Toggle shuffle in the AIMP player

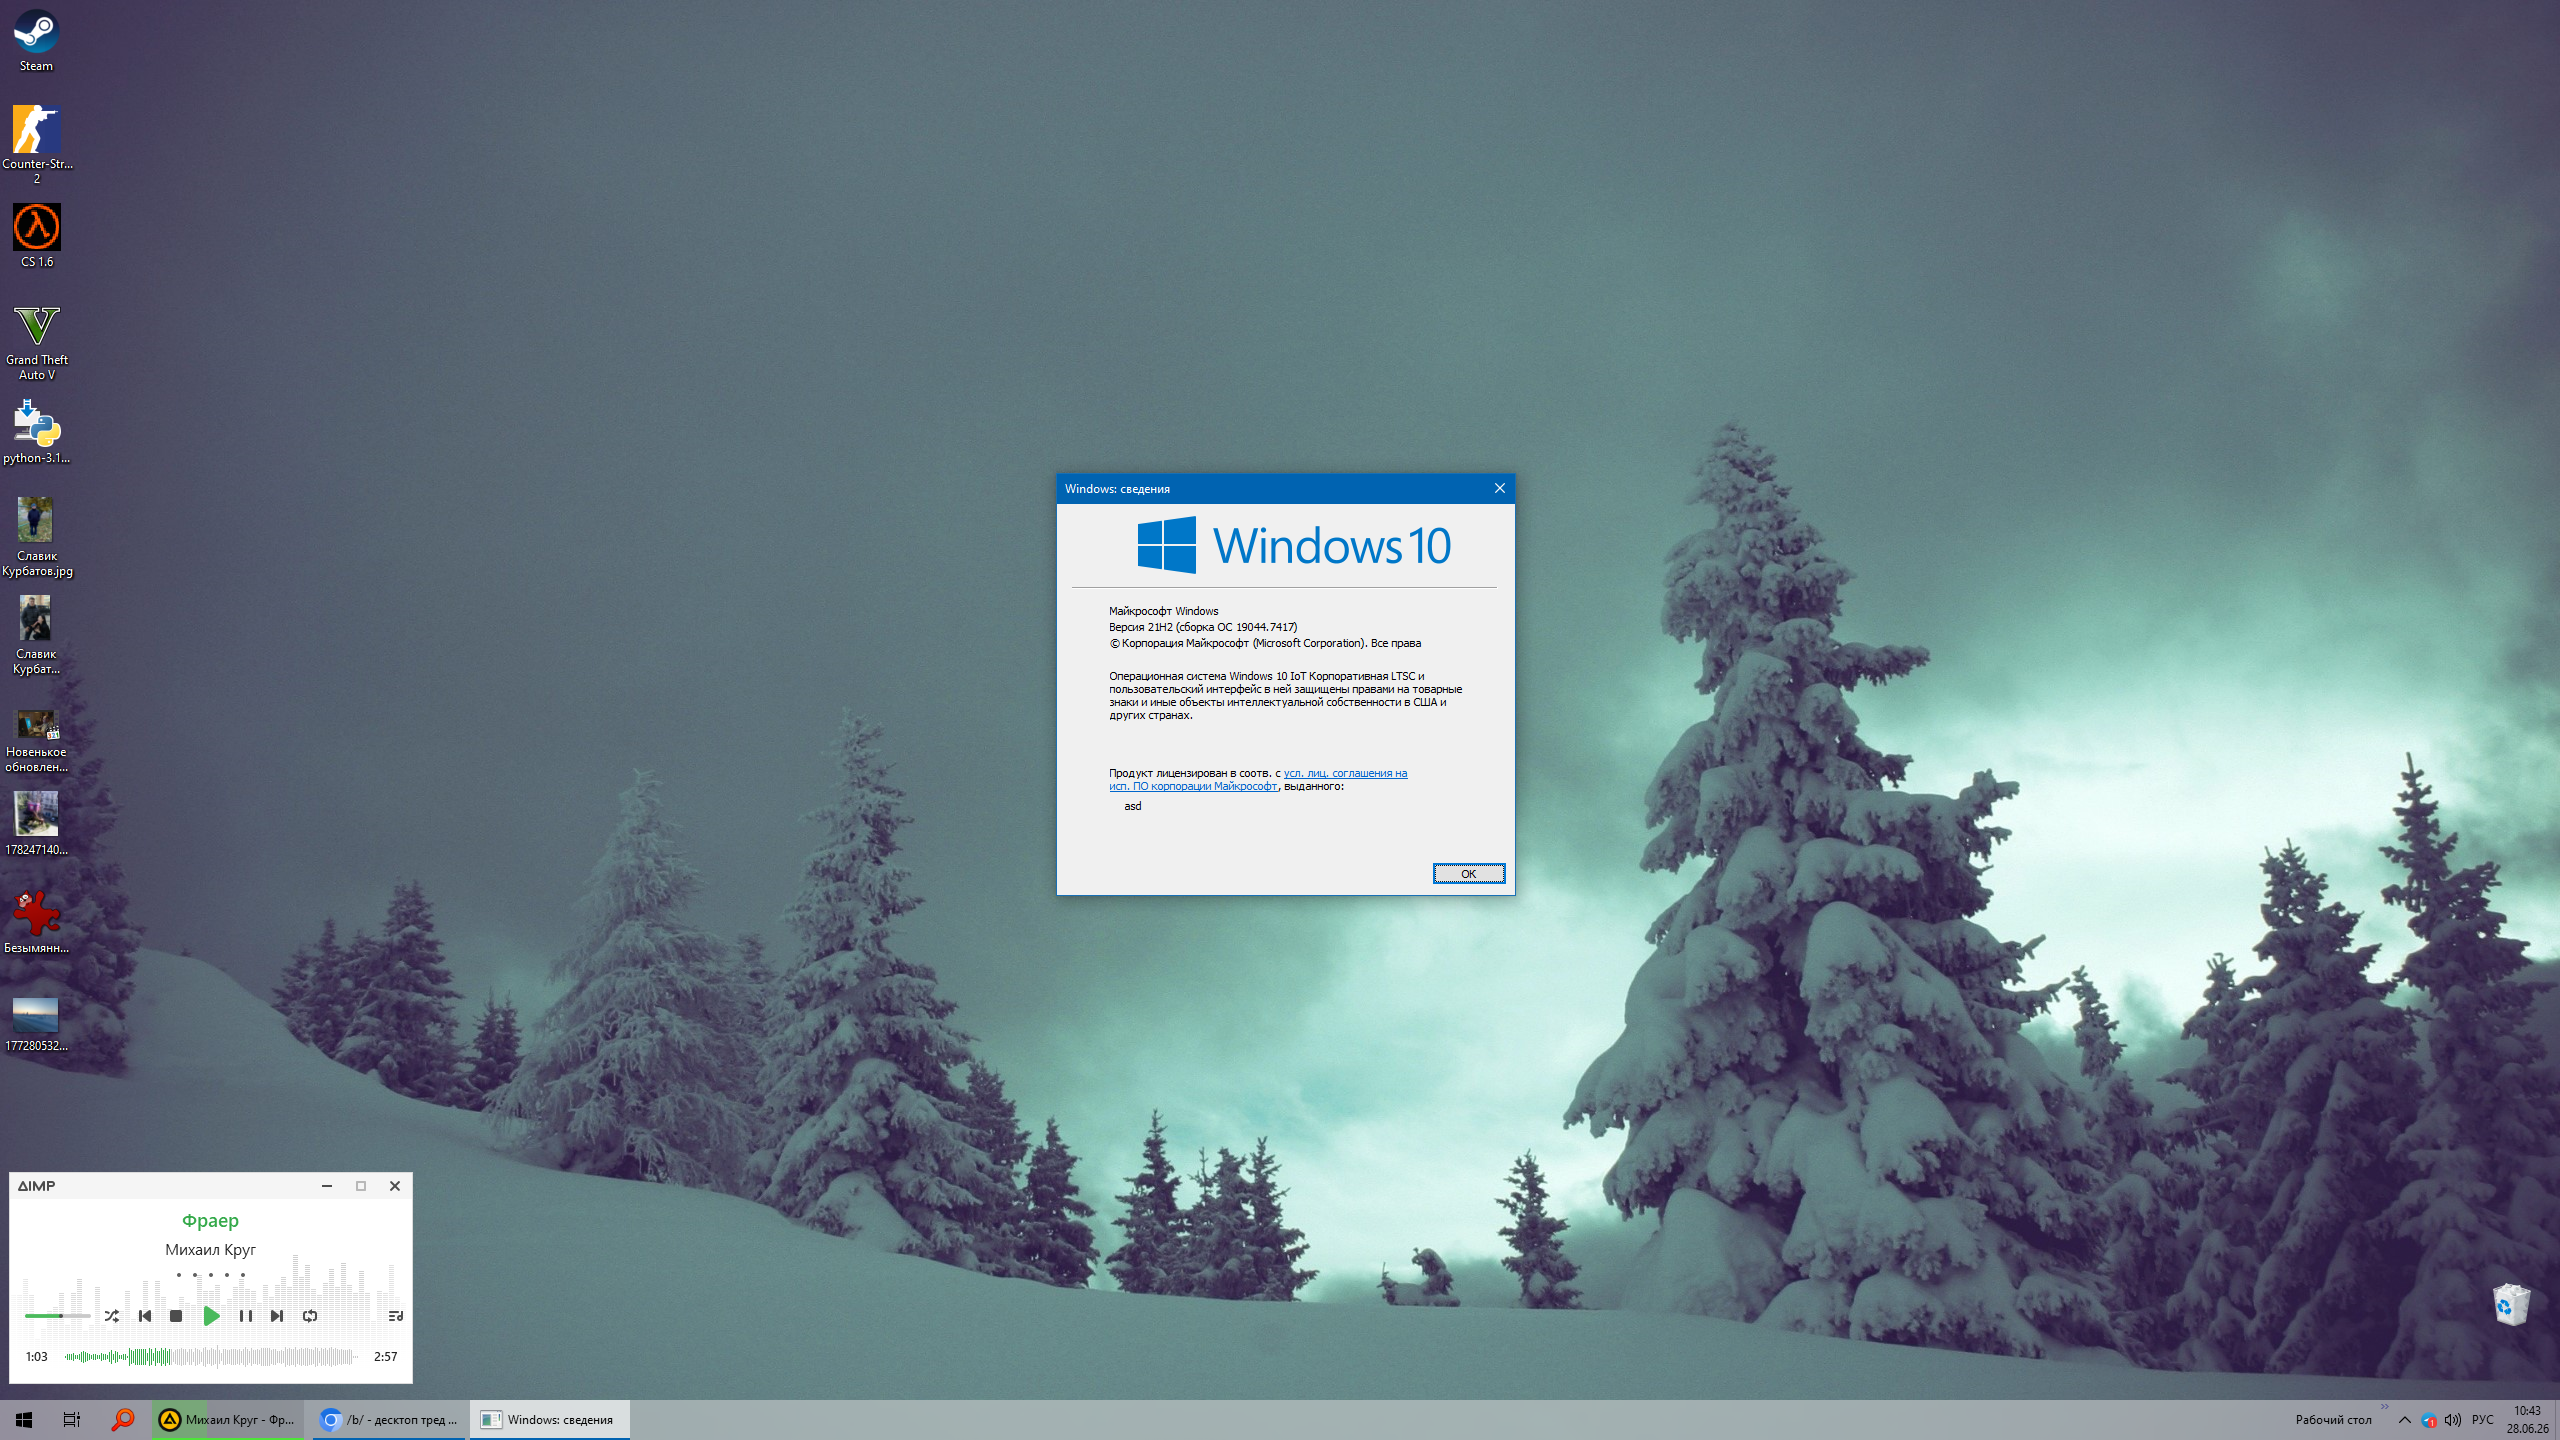tap(112, 1316)
